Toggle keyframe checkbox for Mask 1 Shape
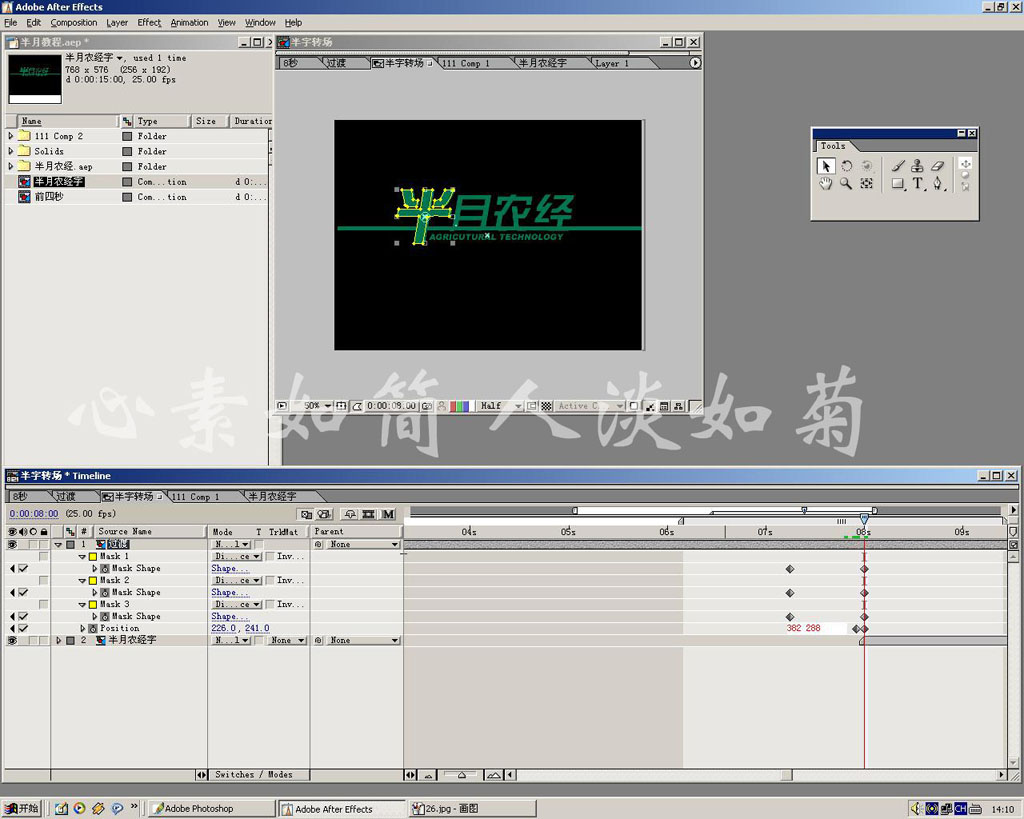The image size is (1024, 819). (x=24, y=568)
